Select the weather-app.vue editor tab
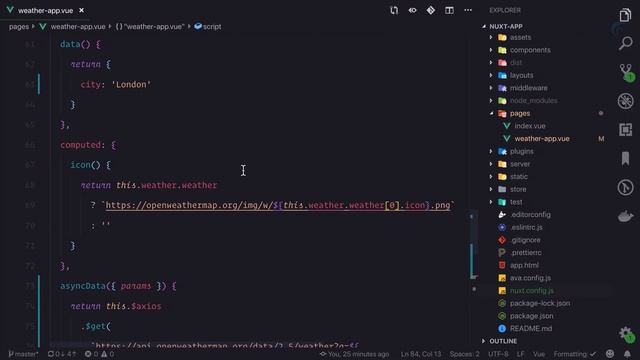 46,10
